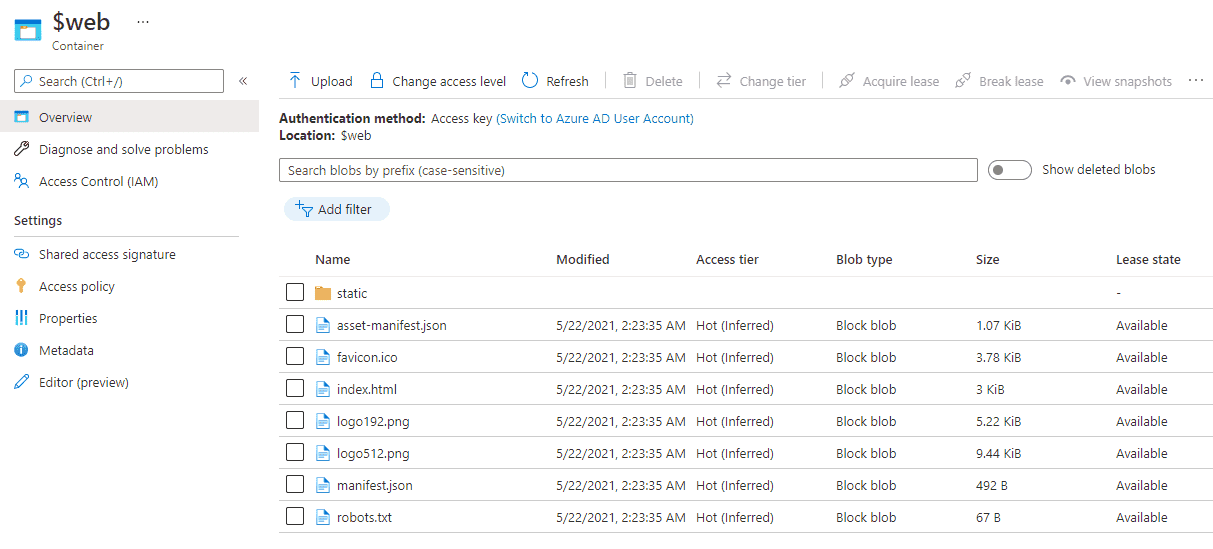1213x549 pixels.
Task: Select the logo192.png checkbox
Action: coord(295,420)
